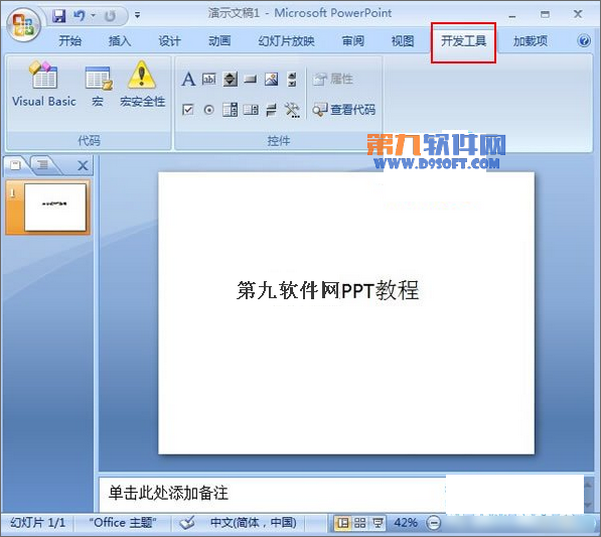Switch to the Slides thumbnail pane tab
The image size is (601, 537).
click(16, 165)
